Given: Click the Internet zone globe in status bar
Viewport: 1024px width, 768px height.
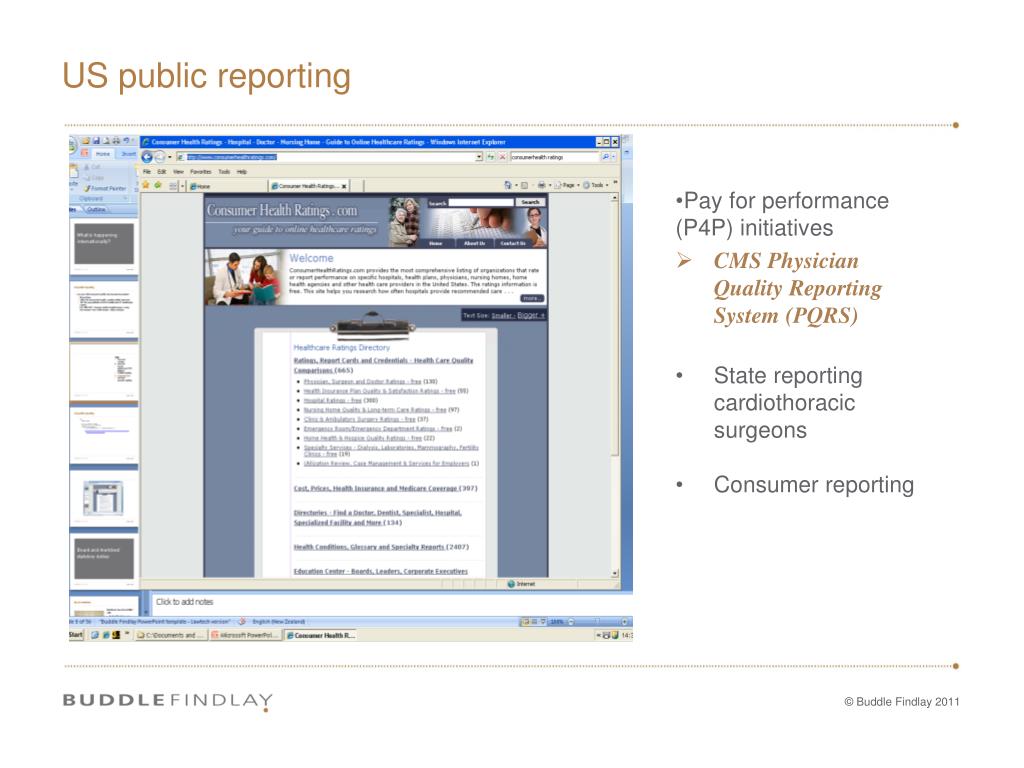Looking at the screenshot, I should pos(511,584).
